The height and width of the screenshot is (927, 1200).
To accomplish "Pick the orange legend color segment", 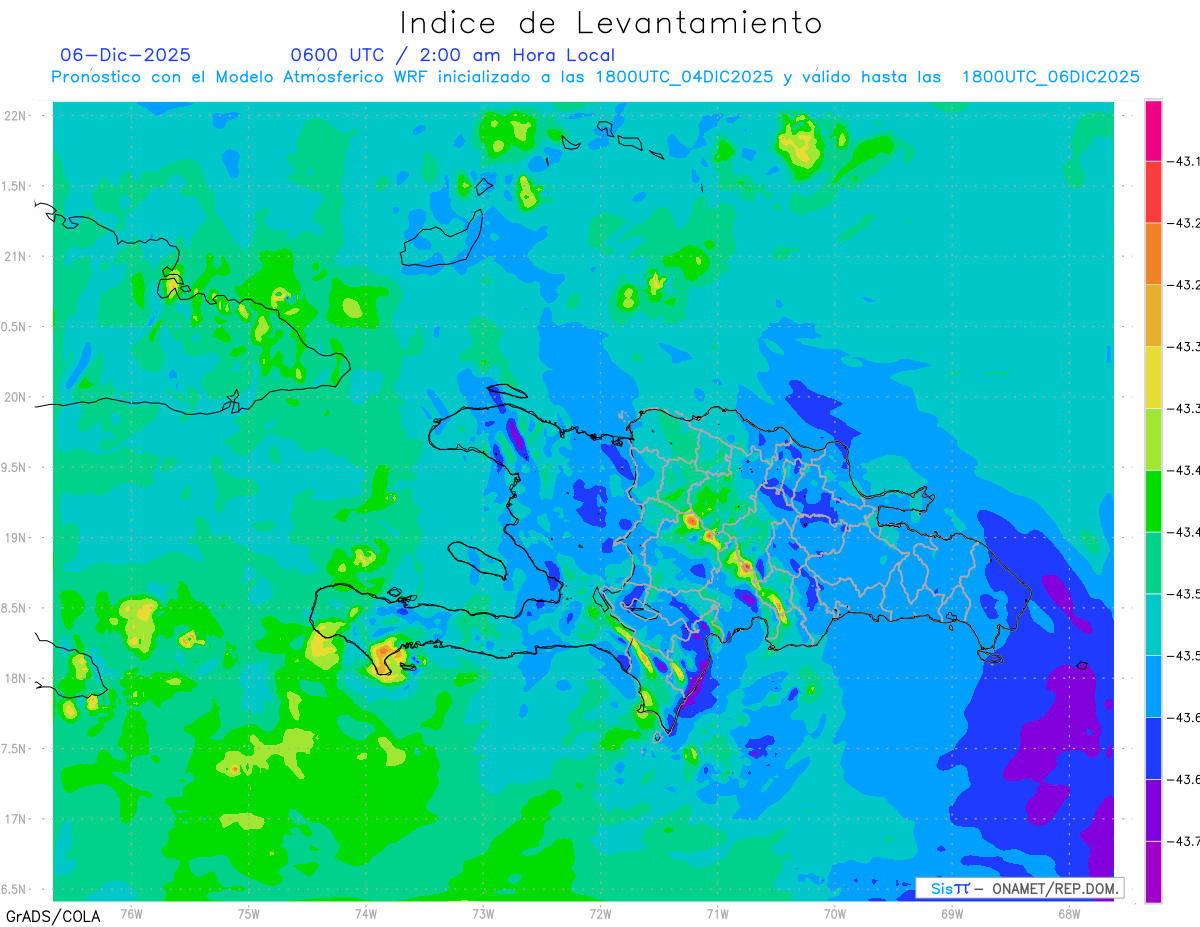I will (1153, 254).
